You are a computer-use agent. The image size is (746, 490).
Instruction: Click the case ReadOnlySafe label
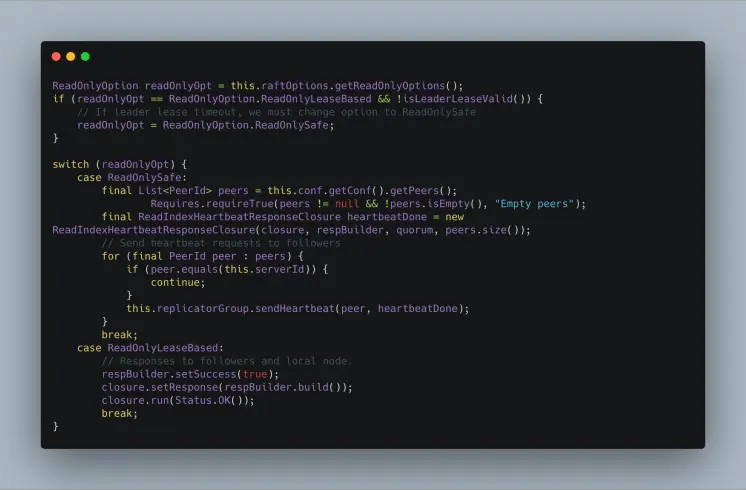point(132,177)
